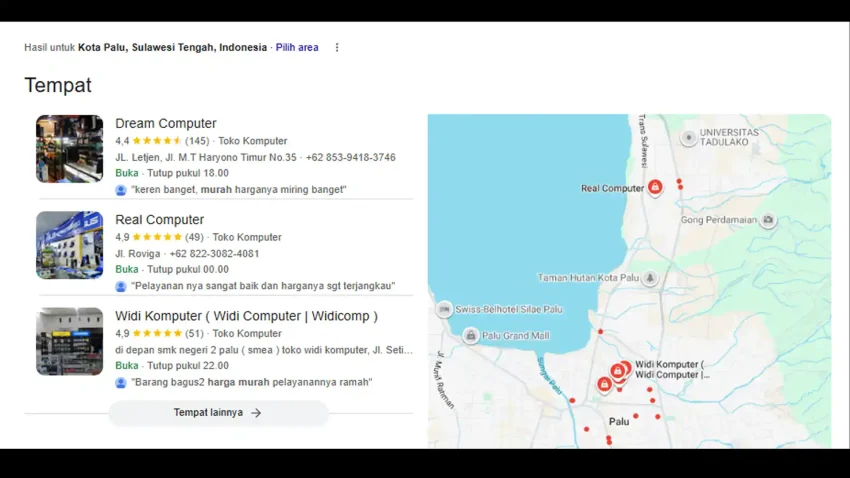Click the reviewer avatar beside "keren banget" review

pos(121,190)
